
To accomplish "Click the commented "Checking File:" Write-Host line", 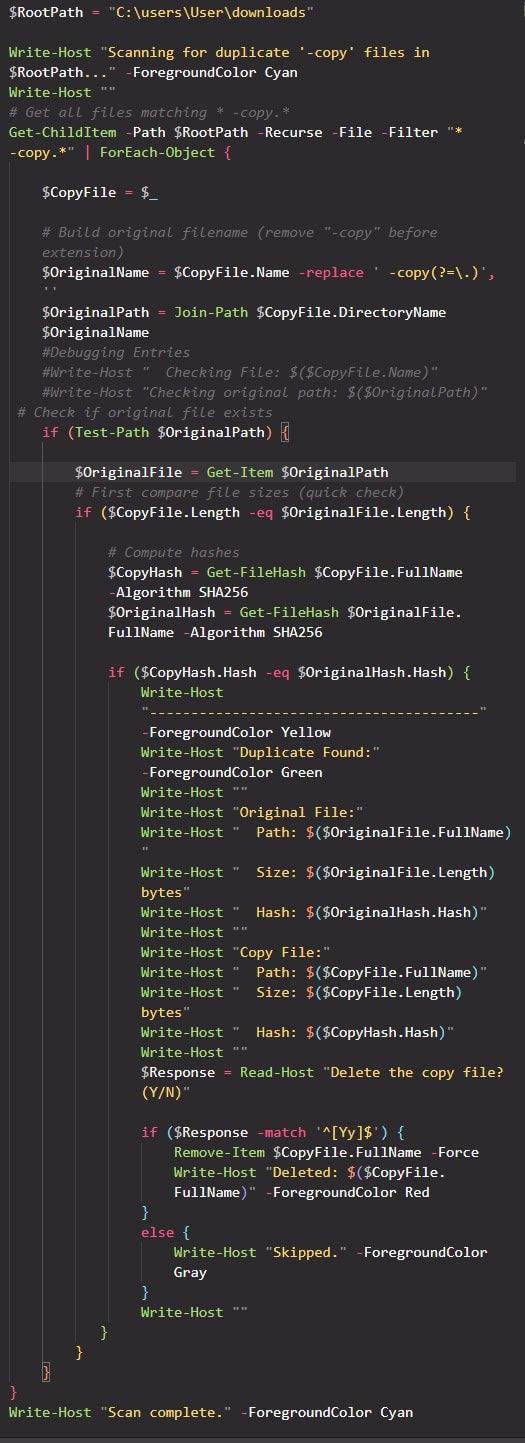I will [x=240, y=372].
